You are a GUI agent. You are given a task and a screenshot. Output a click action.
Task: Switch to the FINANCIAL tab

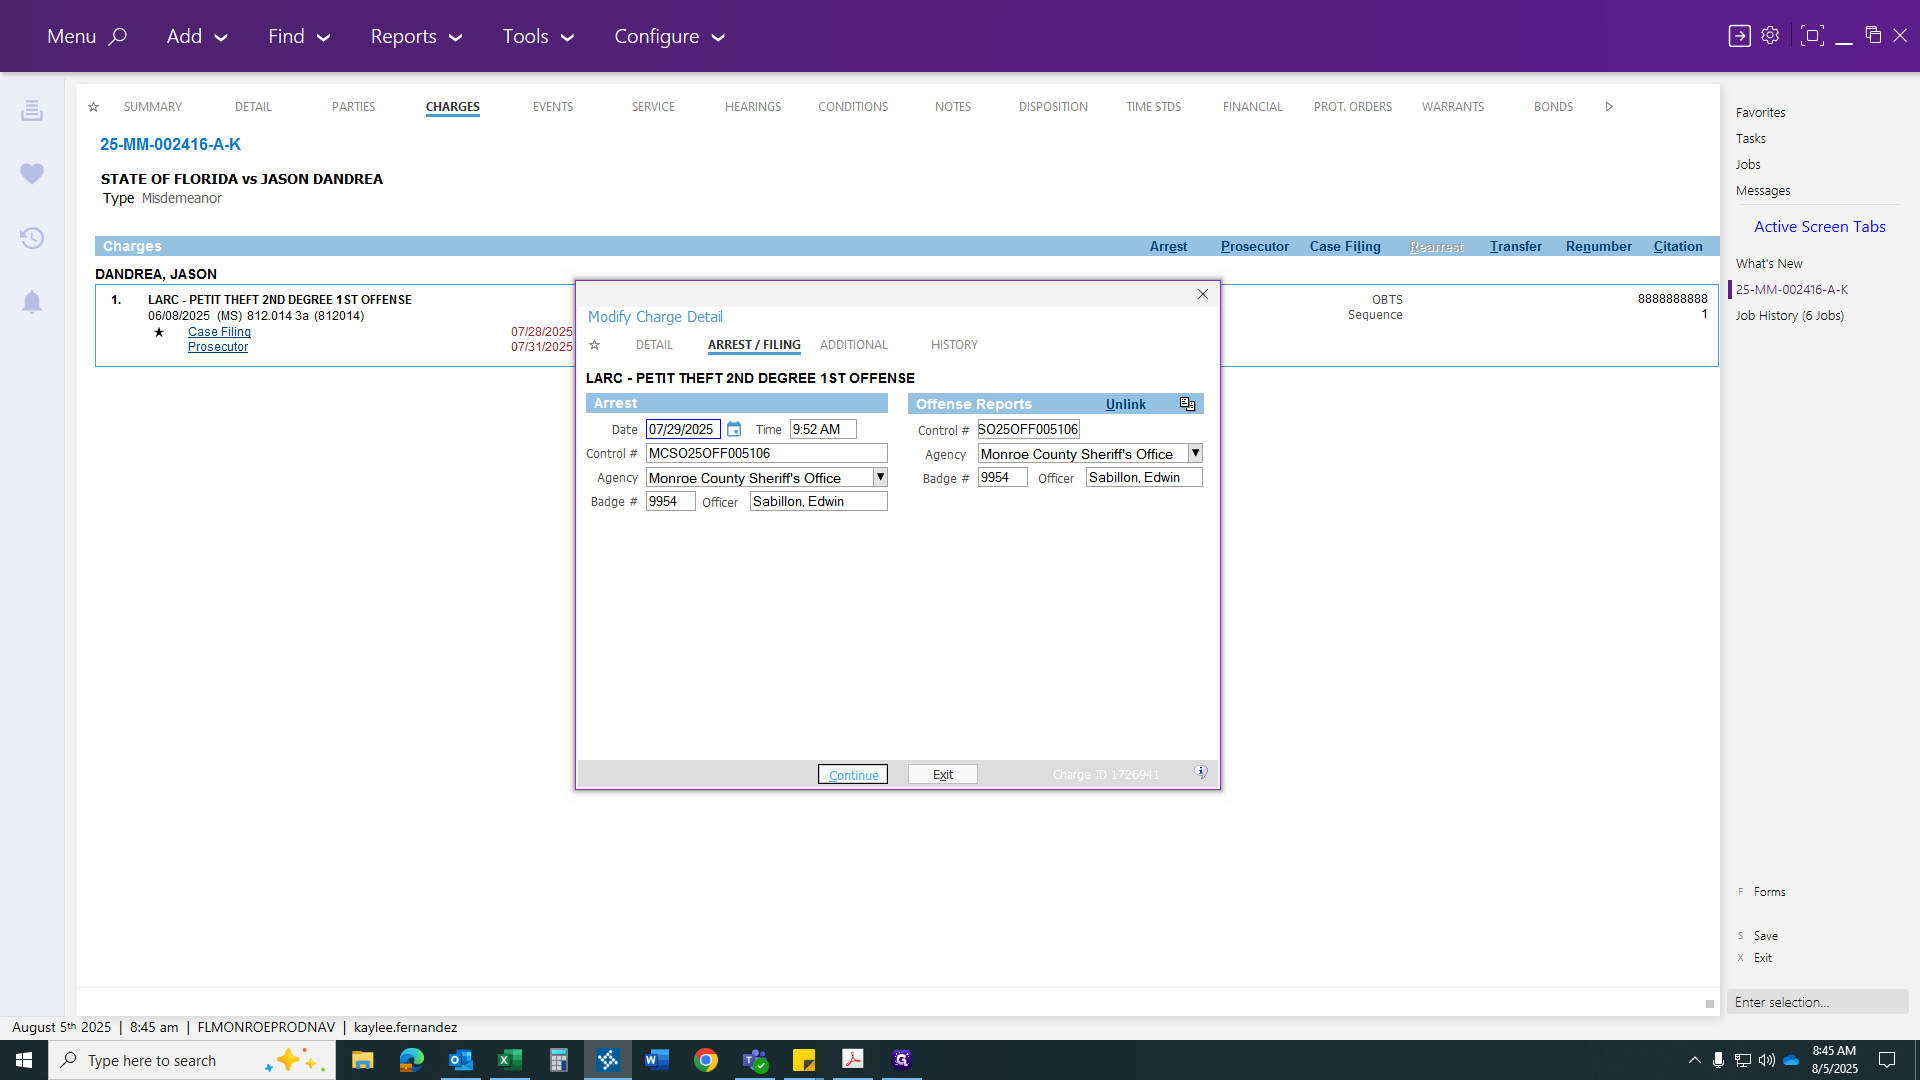[1252, 107]
